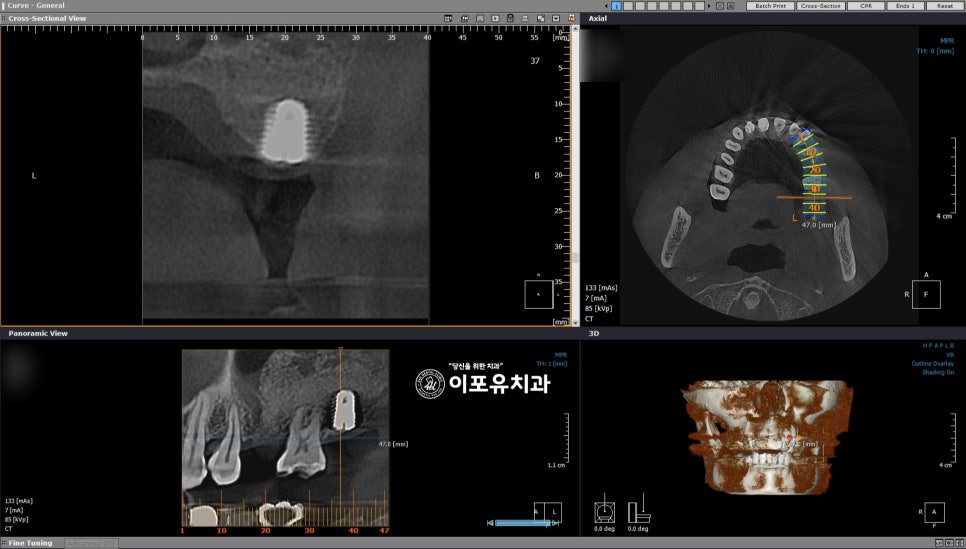Click the icon right of the X-box icon
Image resolution: width=966 pixels, height=549 pixels.
click(x=731, y=6)
